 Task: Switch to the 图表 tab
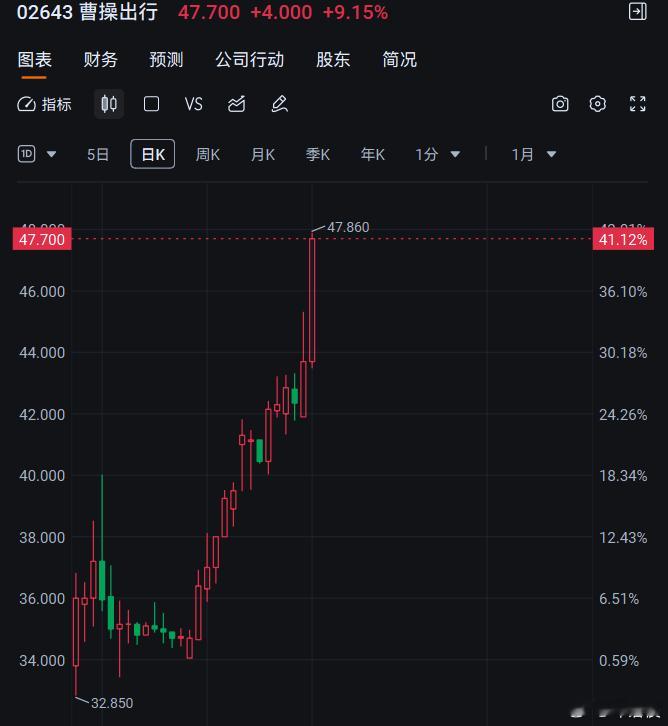coord(35,60)
